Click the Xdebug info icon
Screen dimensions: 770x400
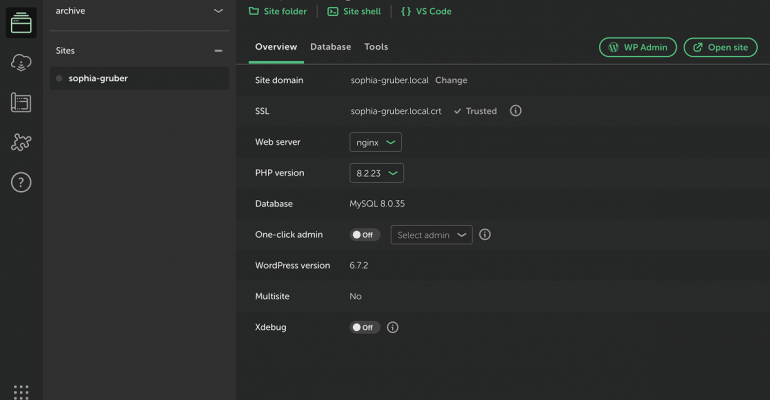[x=392, y=327]
